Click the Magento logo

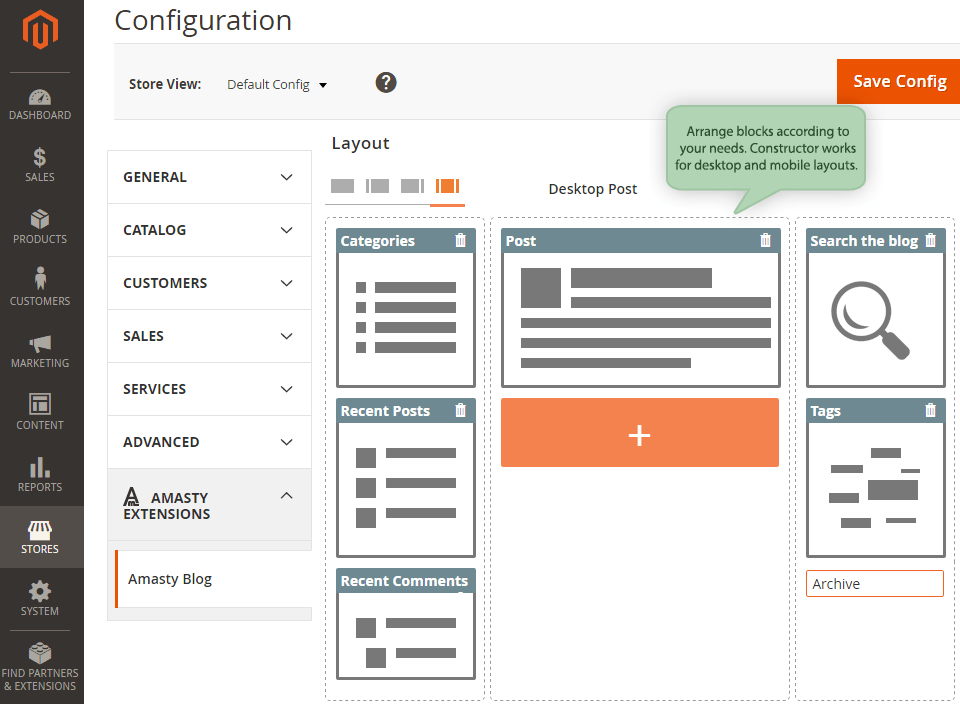click(x=41, y=32)
